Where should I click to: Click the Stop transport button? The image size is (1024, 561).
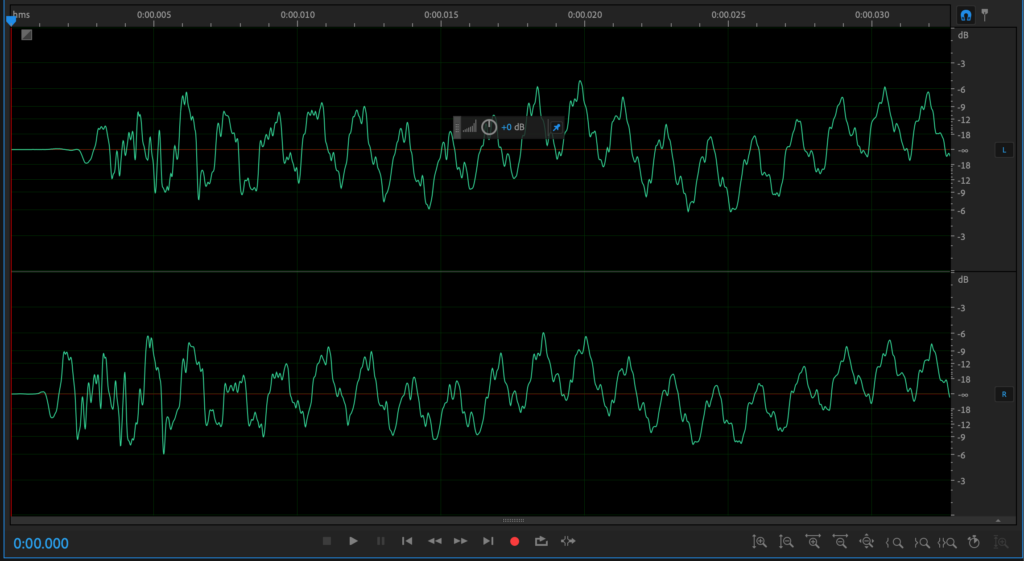point(326,541)
